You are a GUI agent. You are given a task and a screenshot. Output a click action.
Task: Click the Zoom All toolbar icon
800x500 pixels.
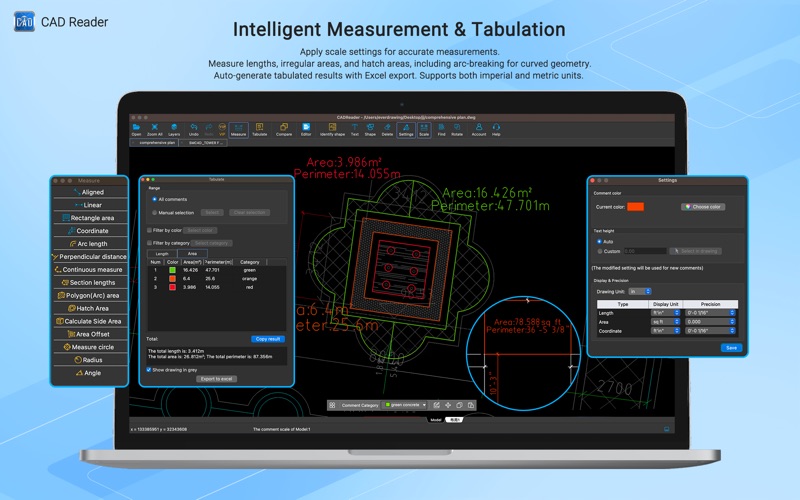[x=155, y=129]
